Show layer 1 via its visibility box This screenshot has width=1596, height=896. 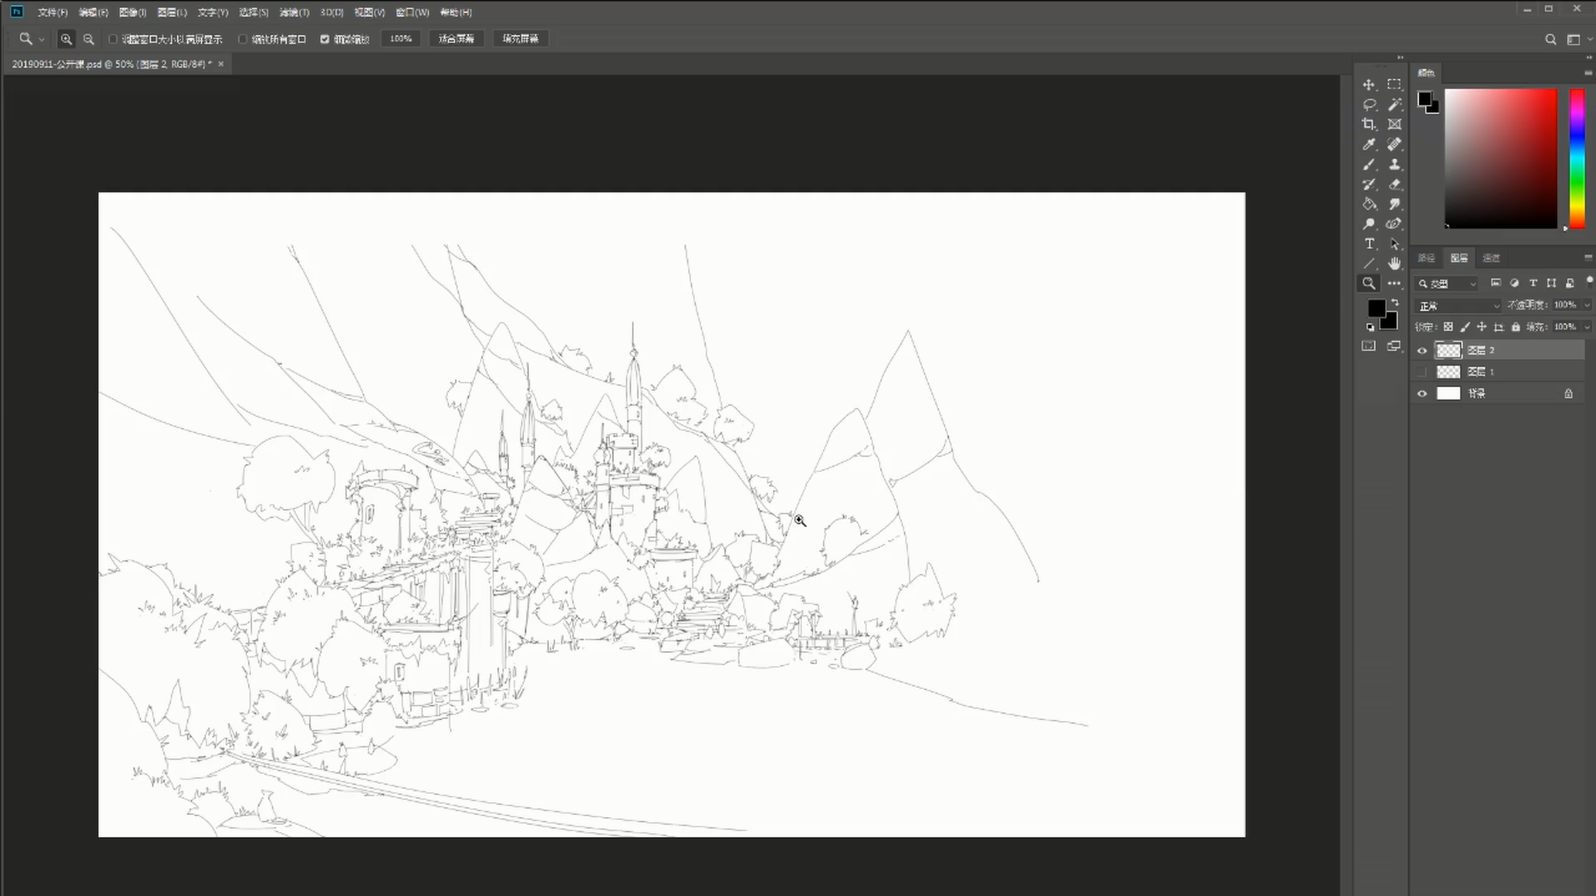[1422, 372]
